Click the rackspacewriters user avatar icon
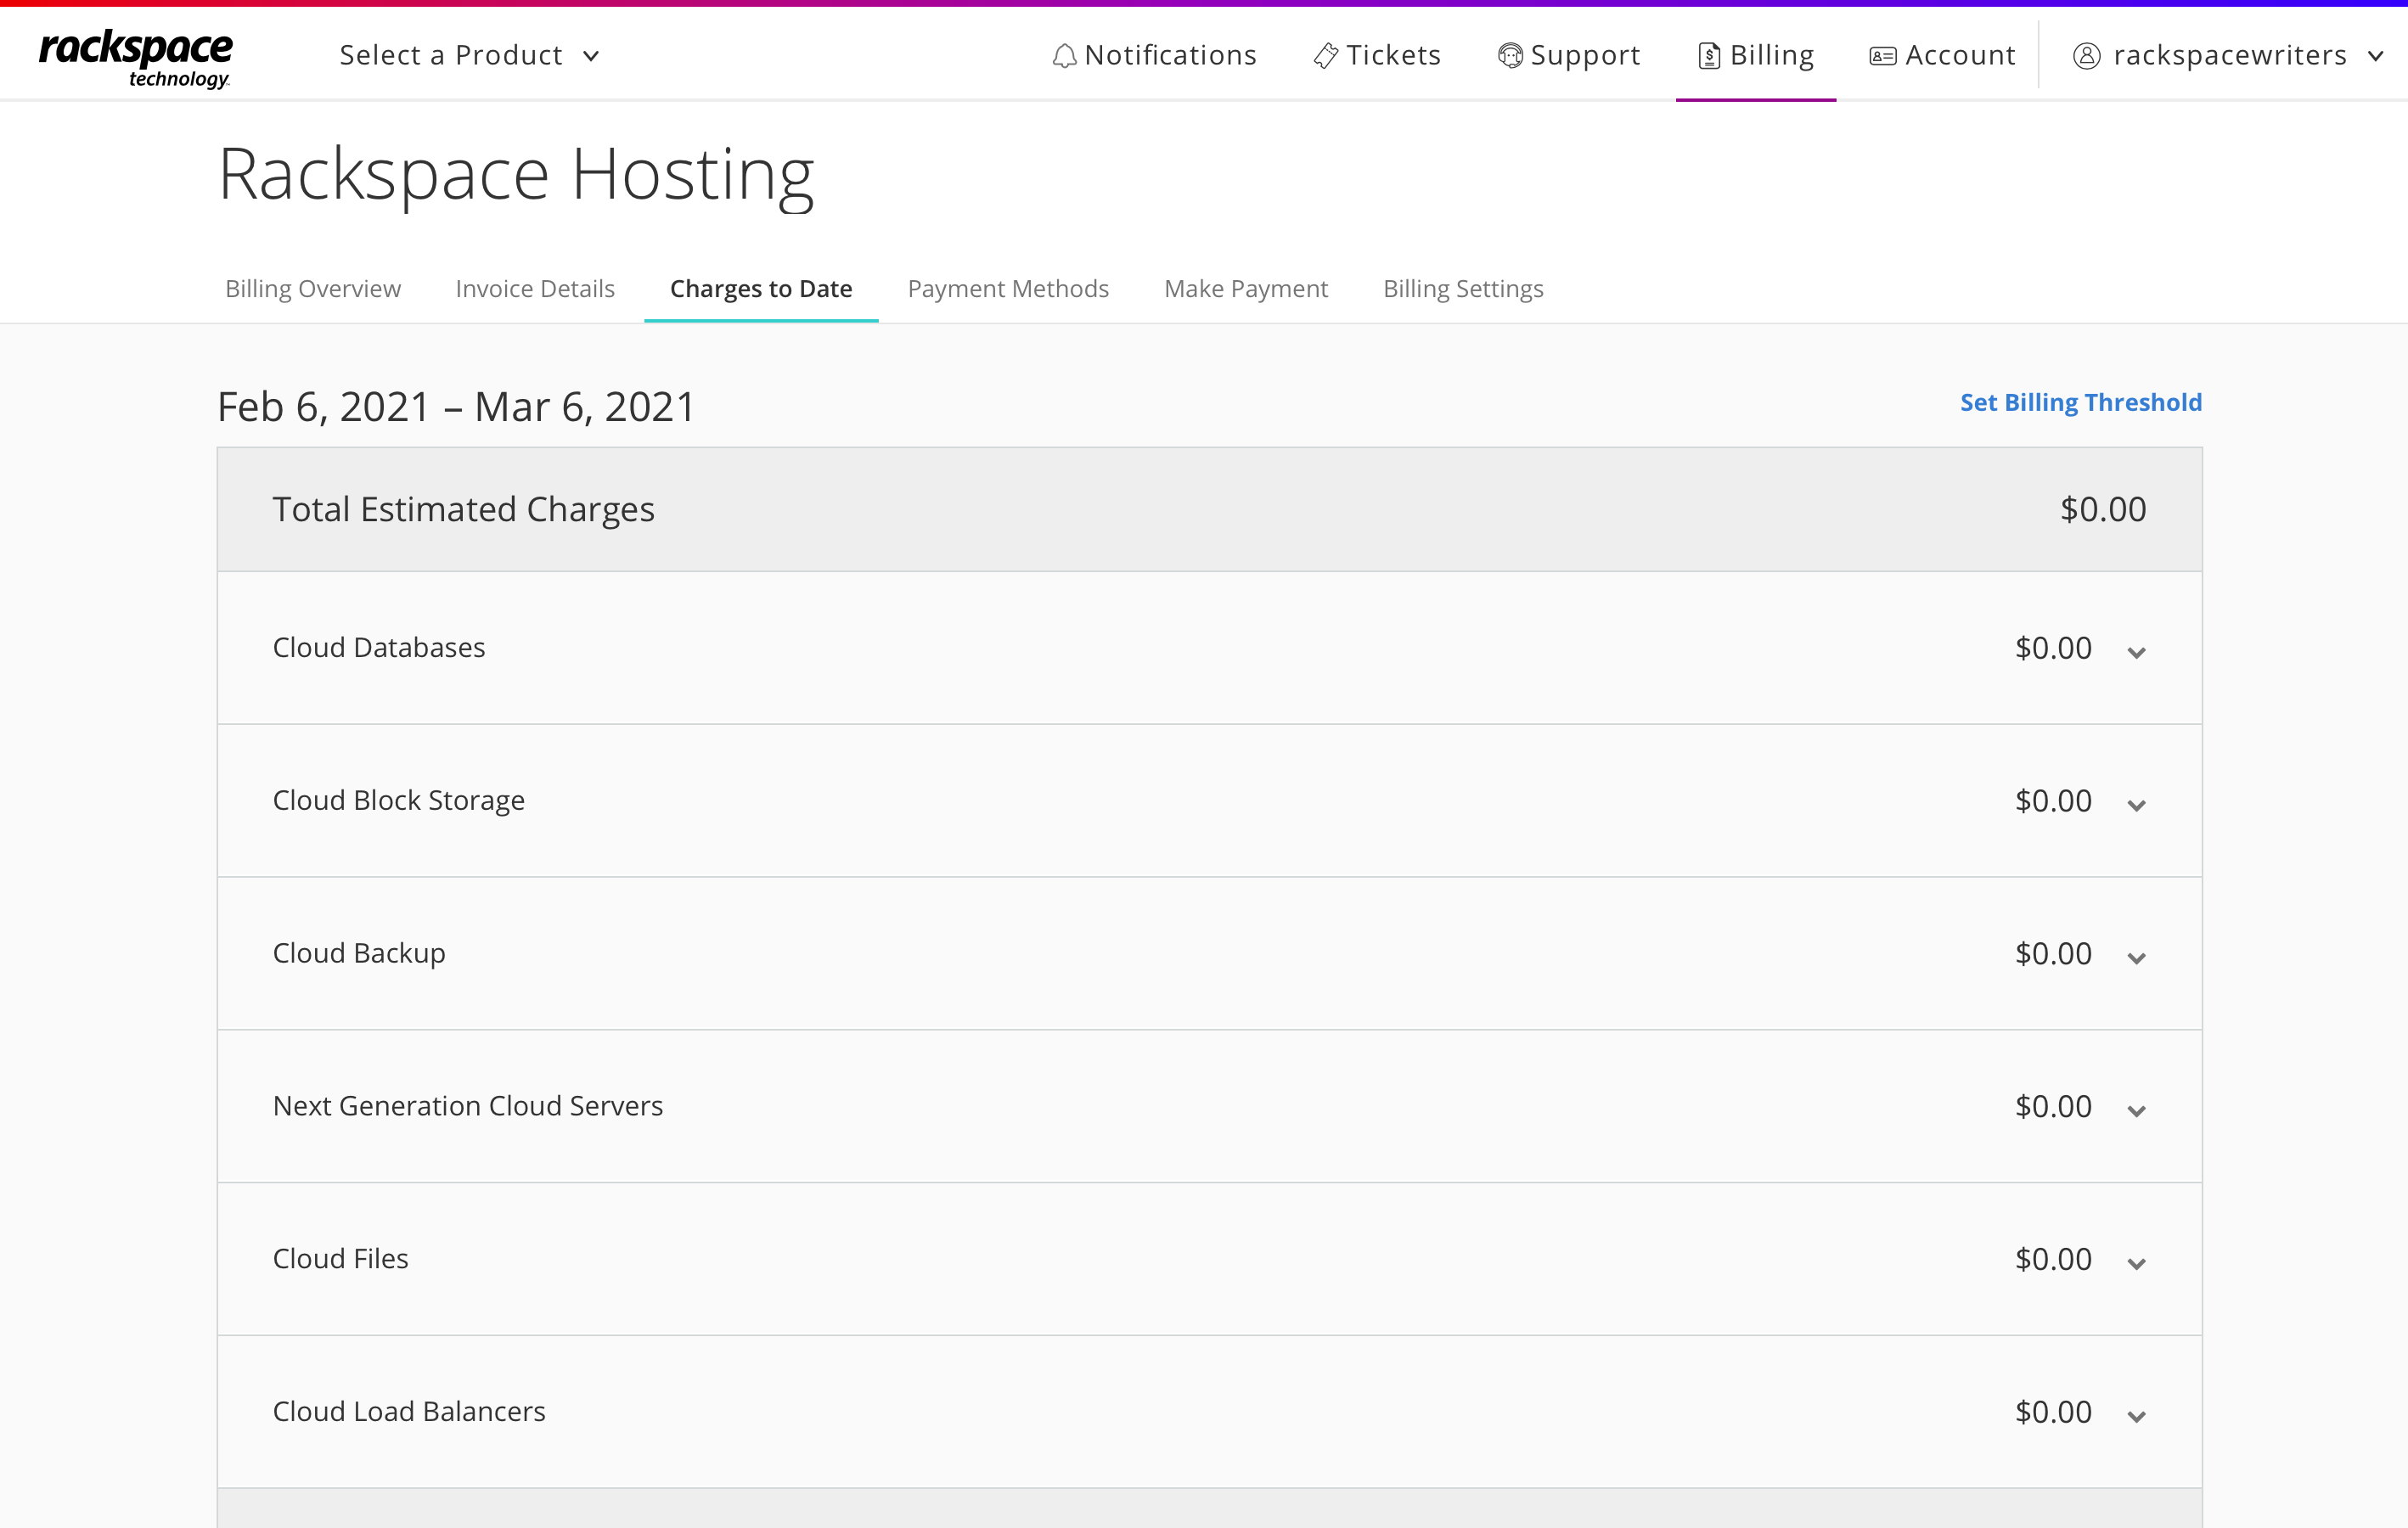 [2087, 56]
